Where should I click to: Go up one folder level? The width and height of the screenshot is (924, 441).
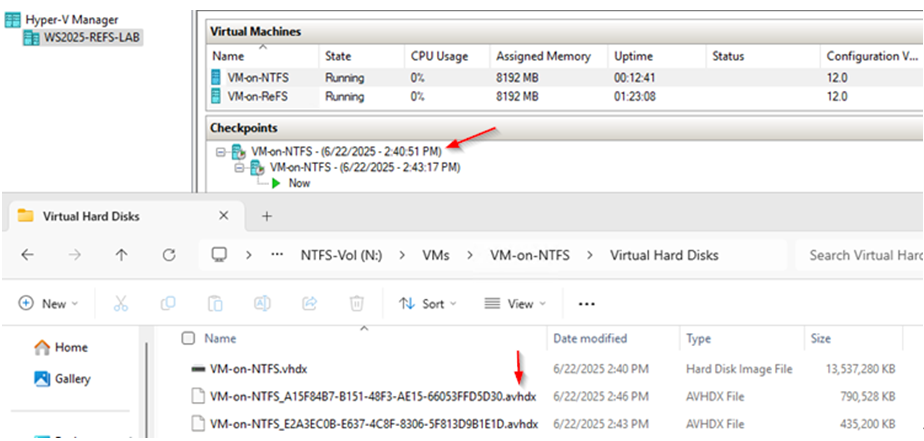point(121,255)
